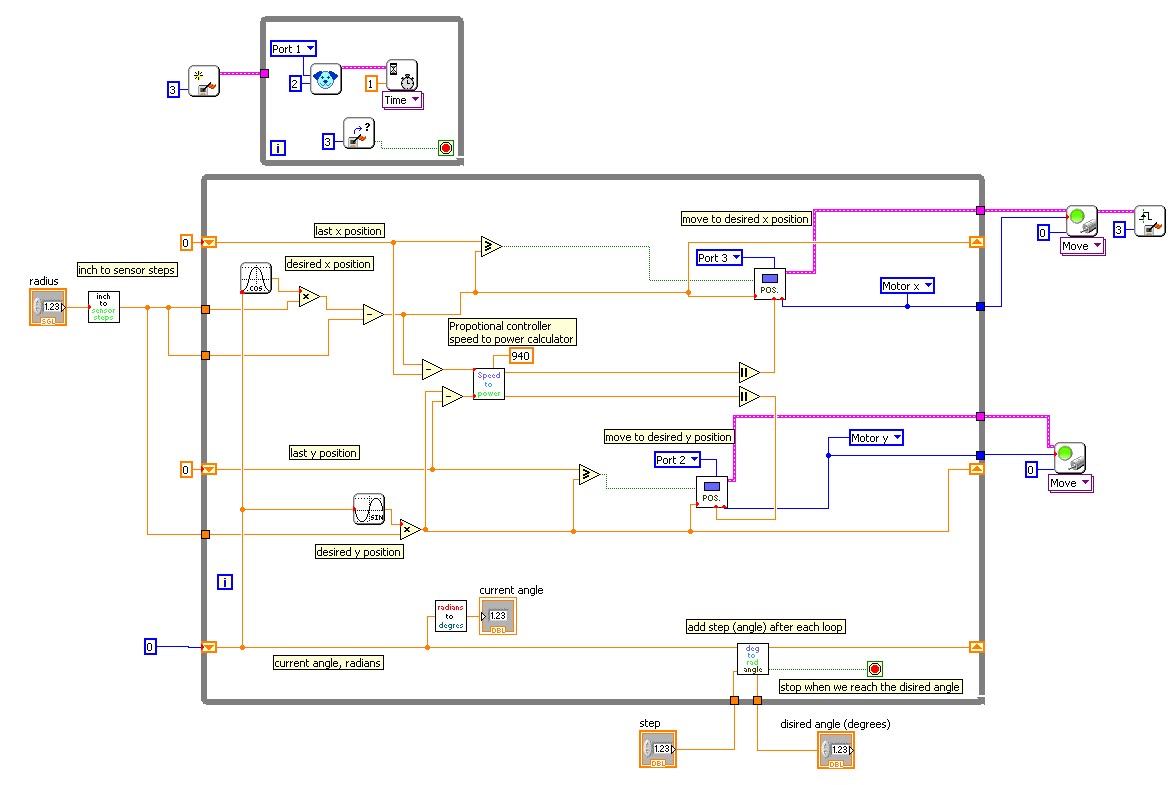
Task: Click the cosine function block
Action: (x=255, y=278)
